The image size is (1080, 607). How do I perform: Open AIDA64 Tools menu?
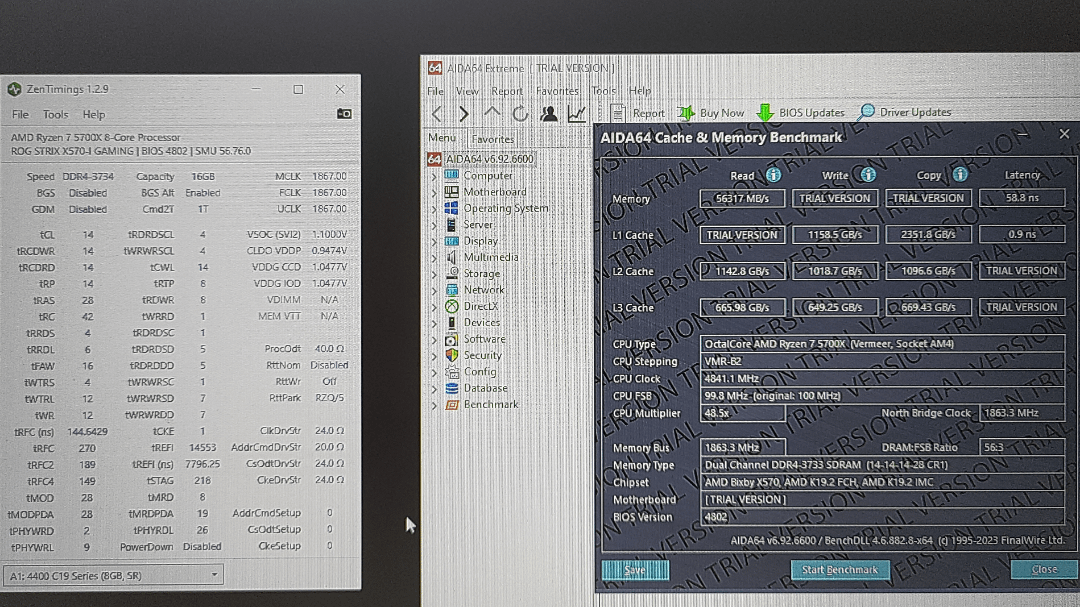603,91
